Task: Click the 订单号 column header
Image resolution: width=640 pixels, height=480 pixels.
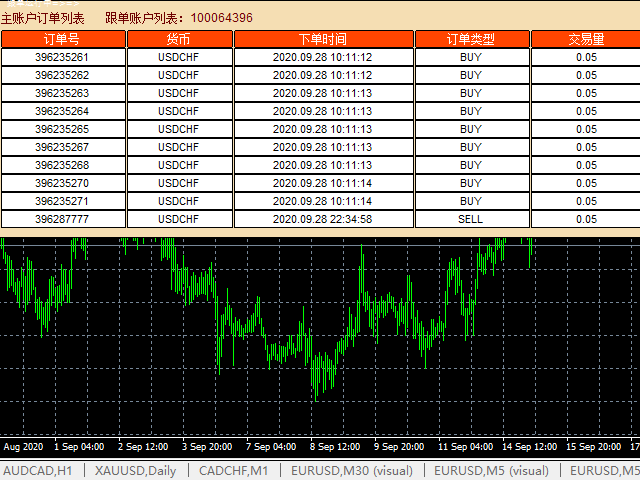Action: [x=63, y=39]
